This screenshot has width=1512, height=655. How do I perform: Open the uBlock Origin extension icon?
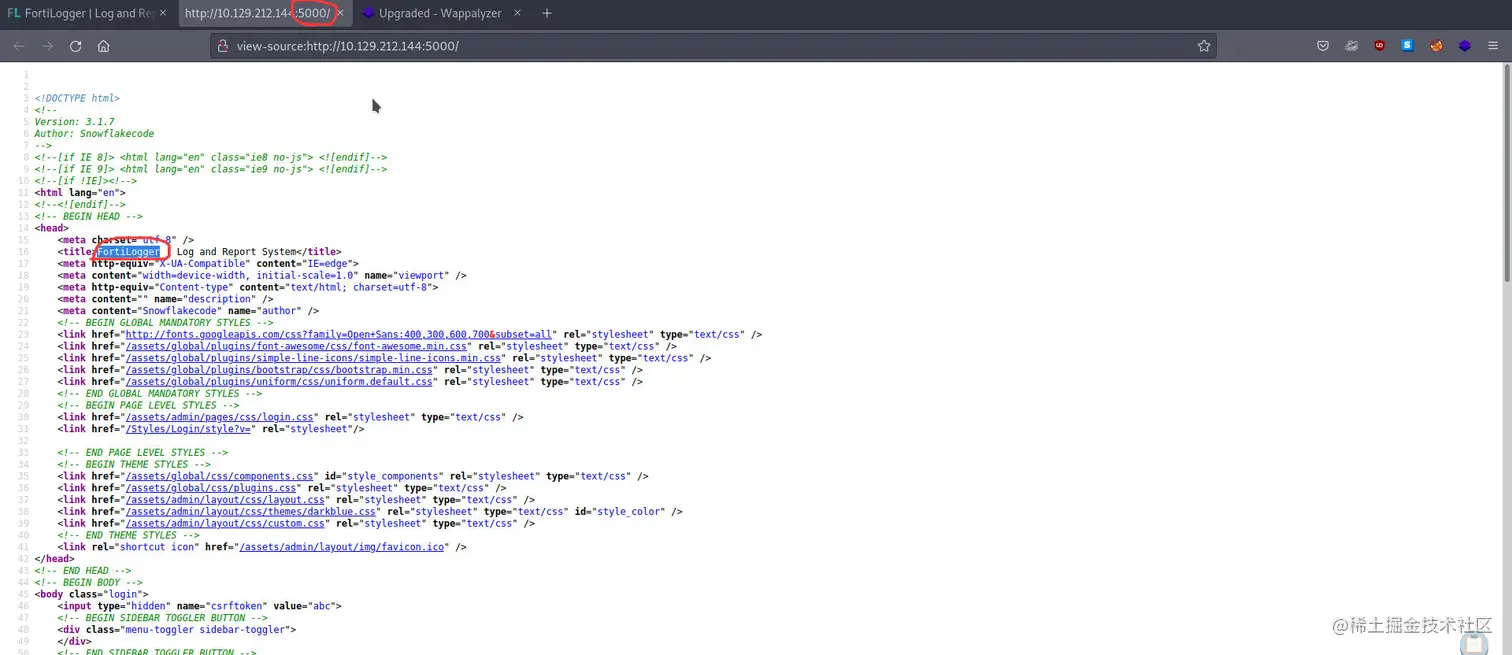[x=1380, y=46]
